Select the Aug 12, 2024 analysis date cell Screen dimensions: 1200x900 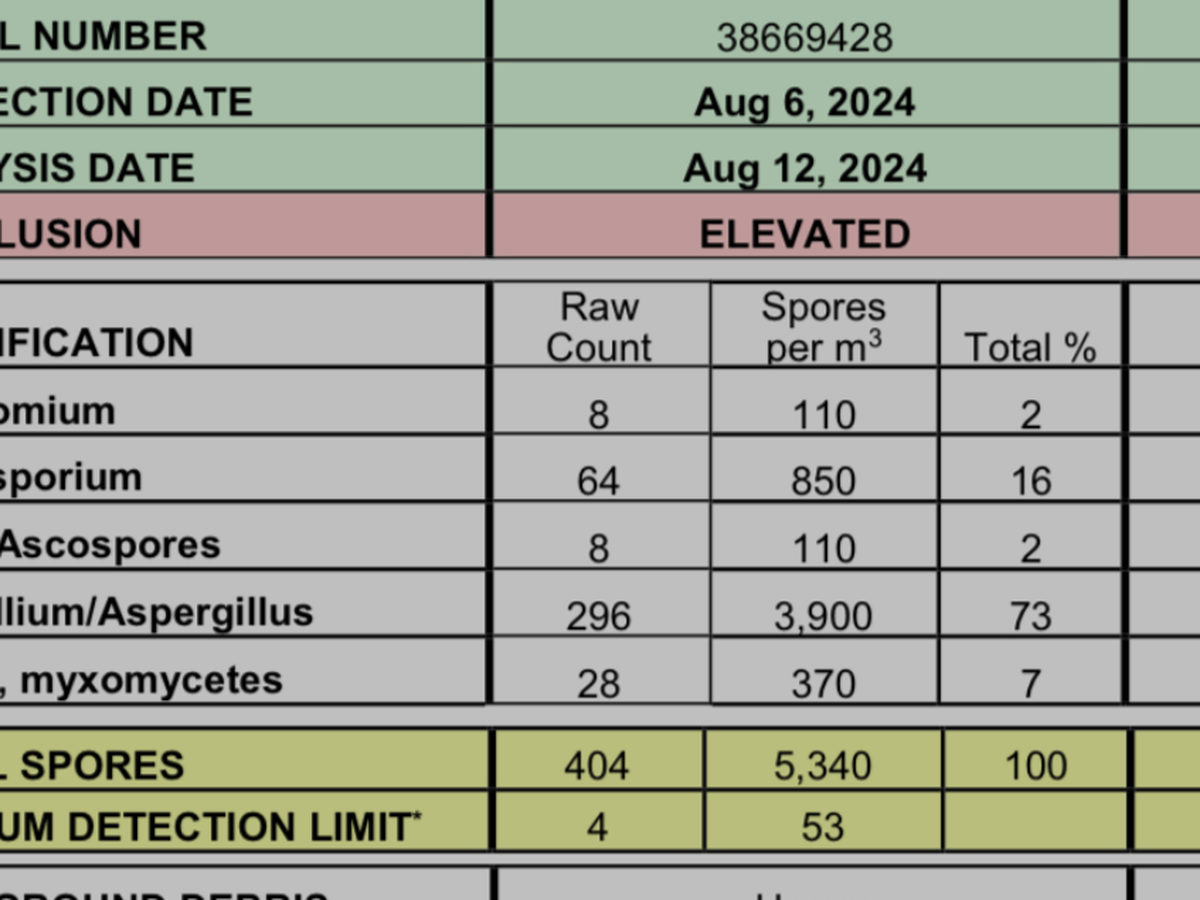[x=805, y=168]
